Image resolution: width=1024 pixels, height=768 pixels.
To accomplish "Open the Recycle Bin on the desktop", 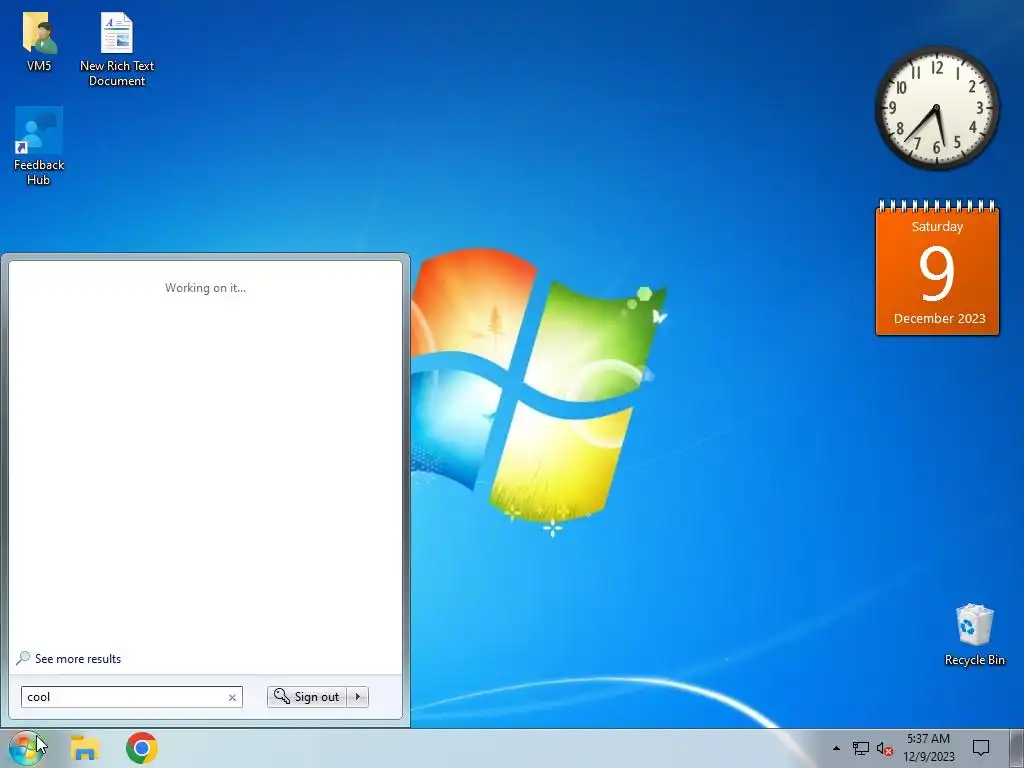I will coord(974,633).
